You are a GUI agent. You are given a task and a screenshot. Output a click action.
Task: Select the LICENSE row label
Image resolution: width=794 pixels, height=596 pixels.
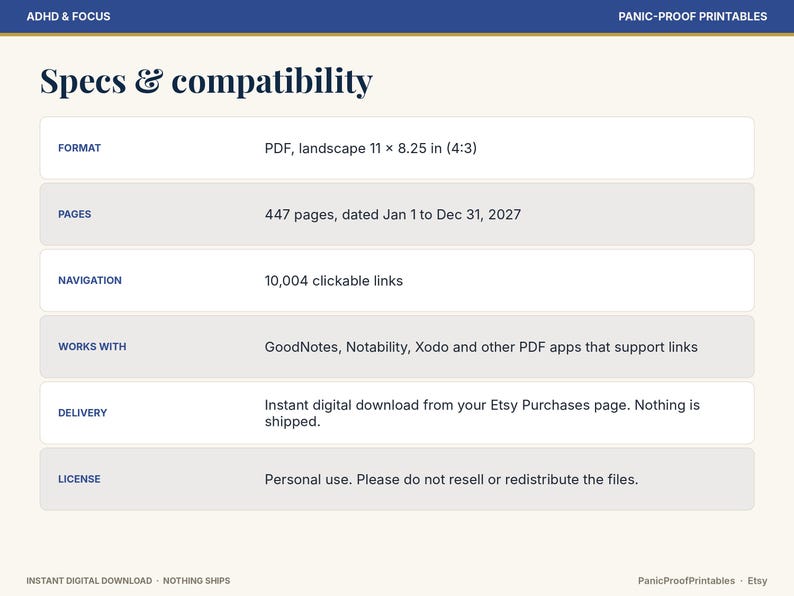tap(79, 479)
